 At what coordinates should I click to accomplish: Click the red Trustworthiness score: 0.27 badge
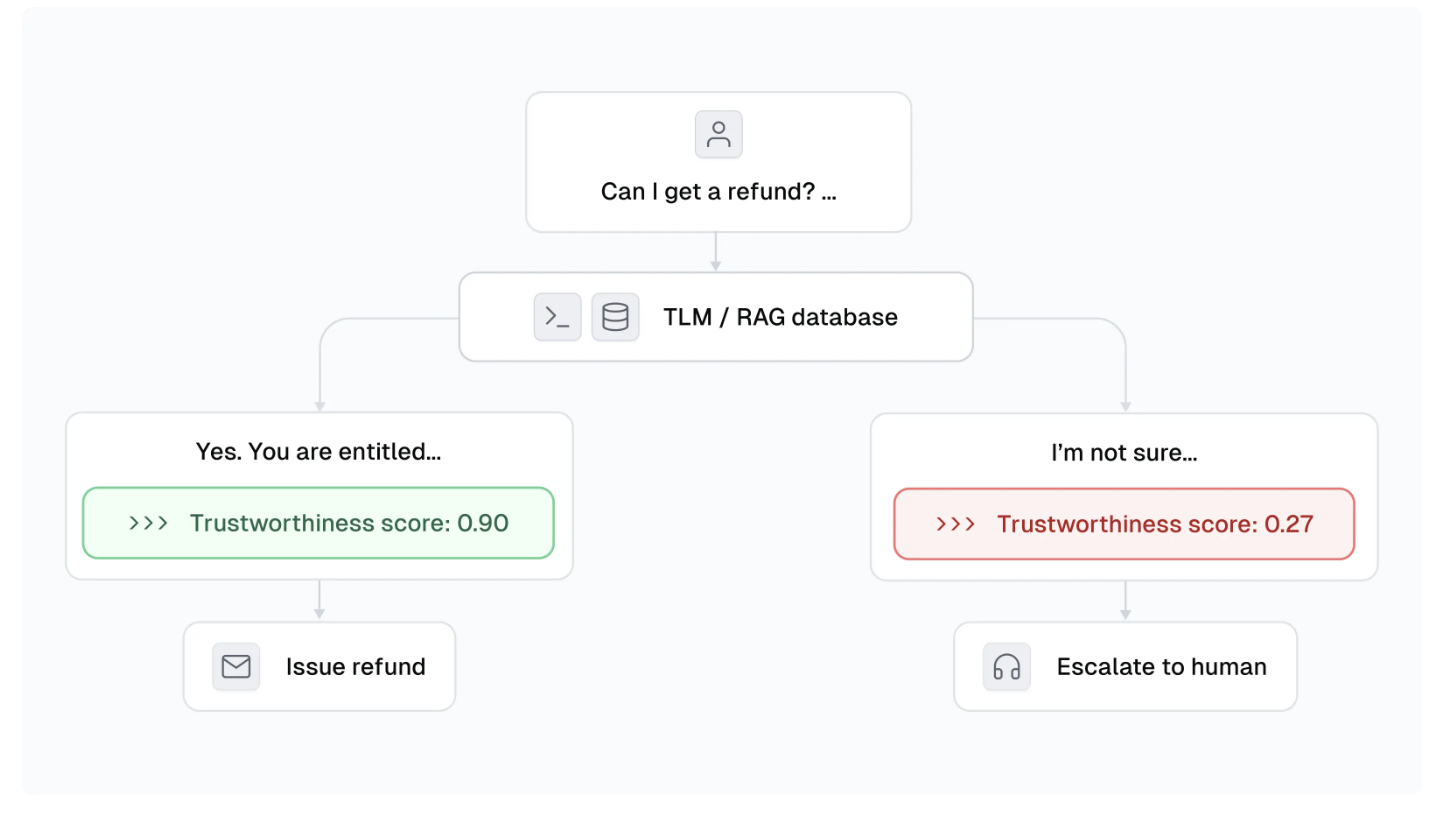coord(1124,524)
